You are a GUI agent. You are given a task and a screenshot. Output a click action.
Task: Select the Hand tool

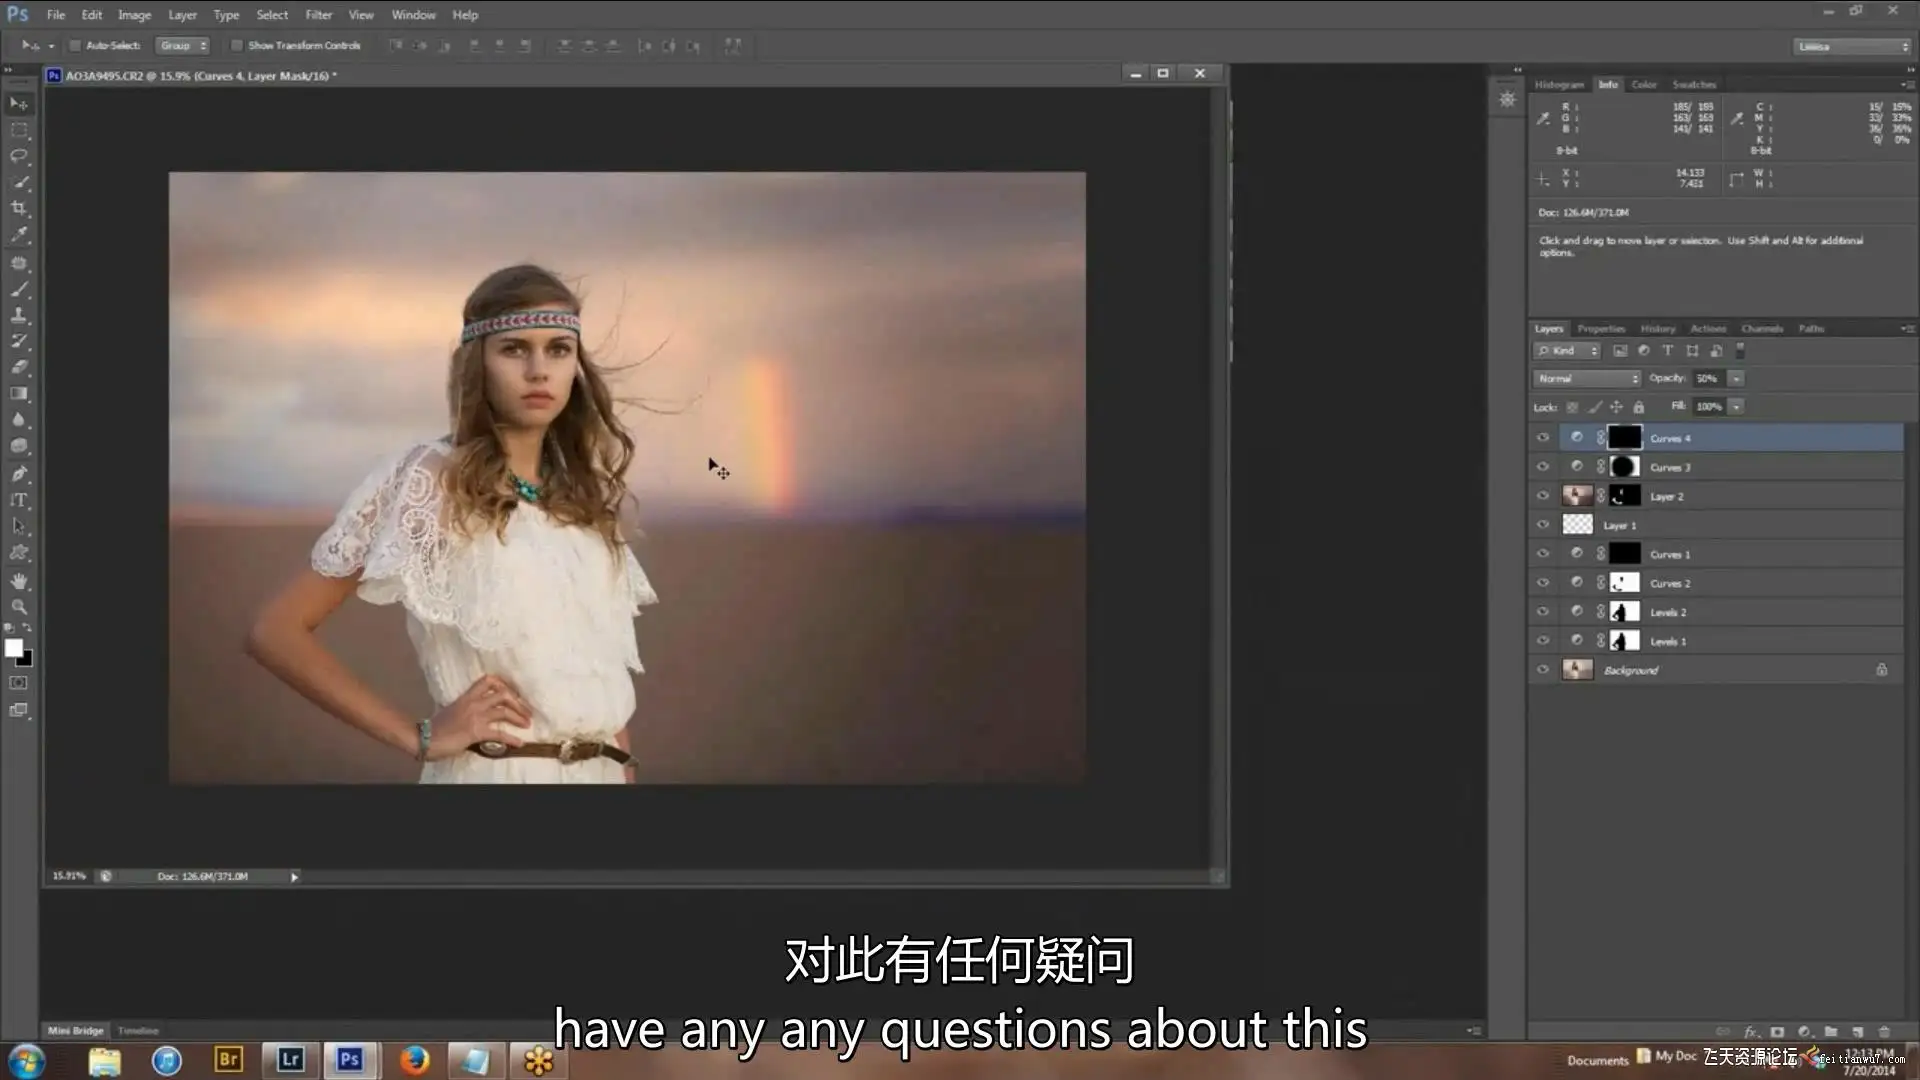19,580
